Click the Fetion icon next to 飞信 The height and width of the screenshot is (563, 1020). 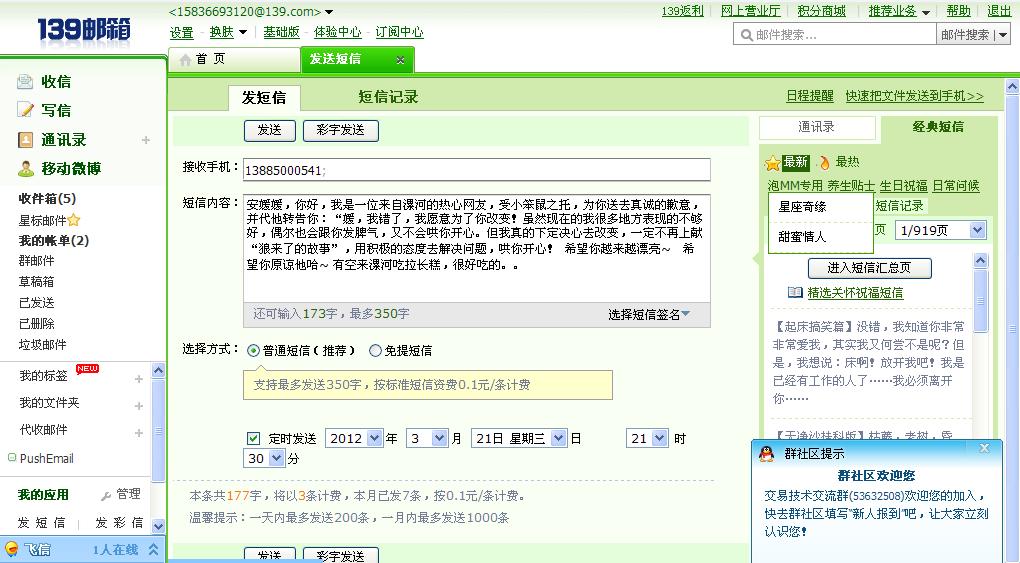pos(12,549)
